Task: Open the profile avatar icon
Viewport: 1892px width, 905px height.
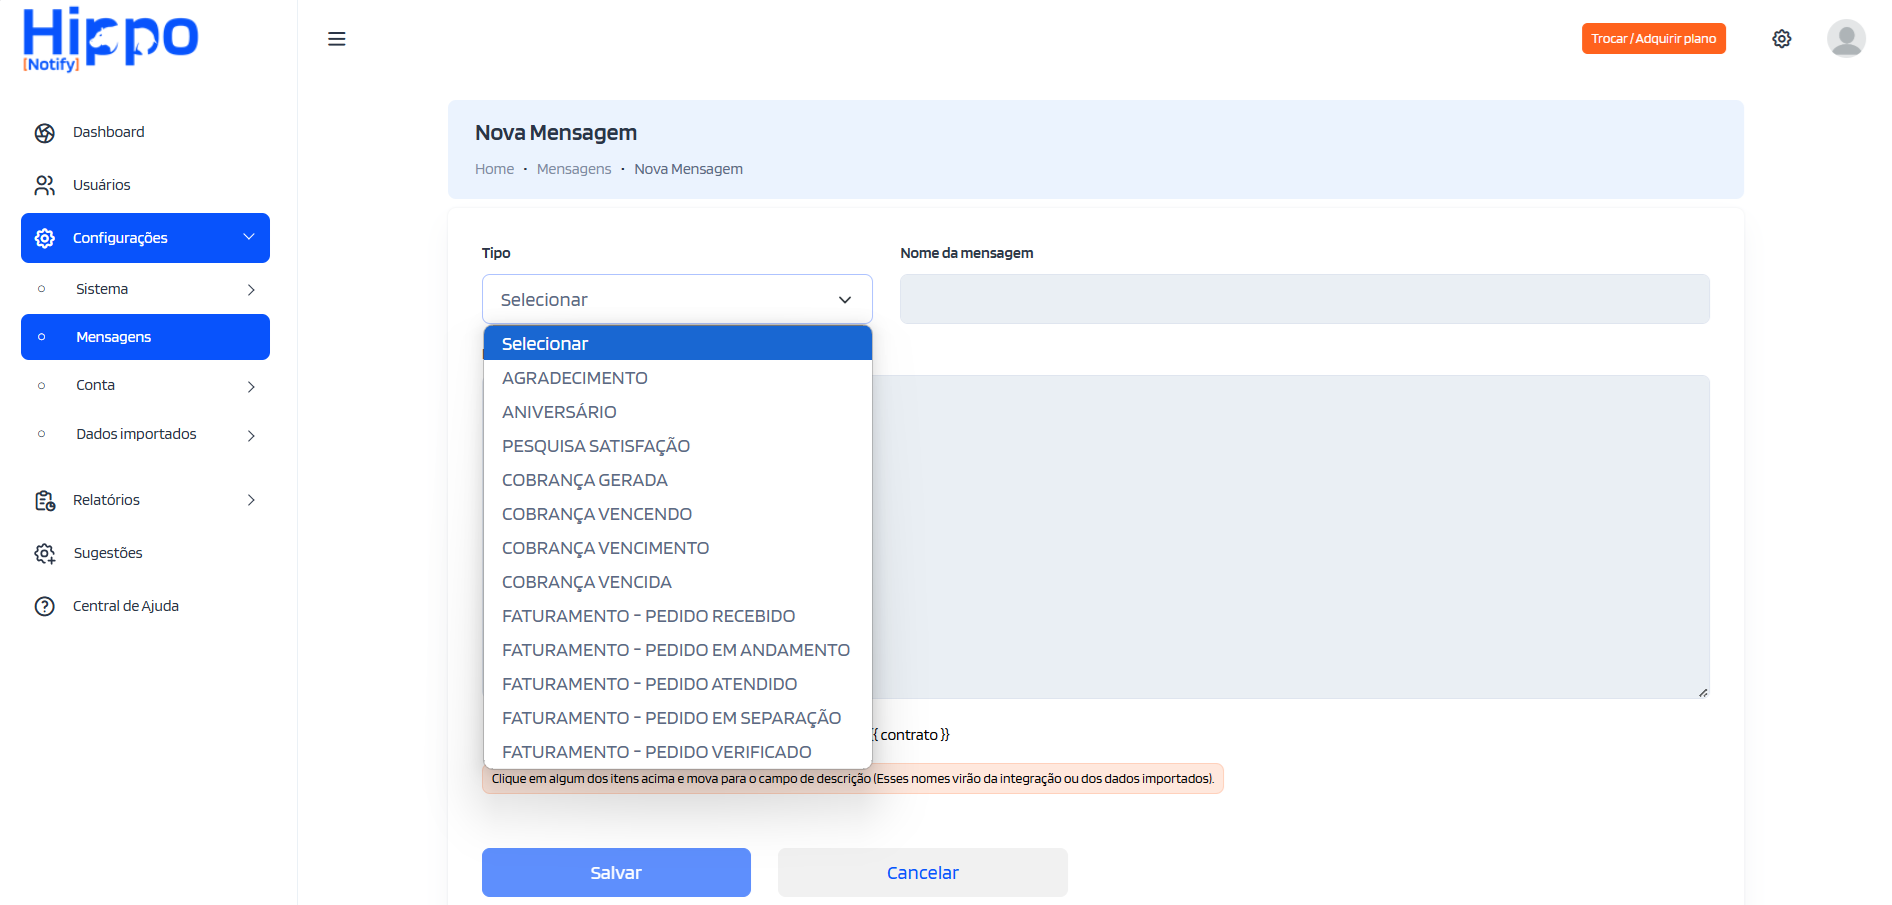Action: tap(1846, 38)
